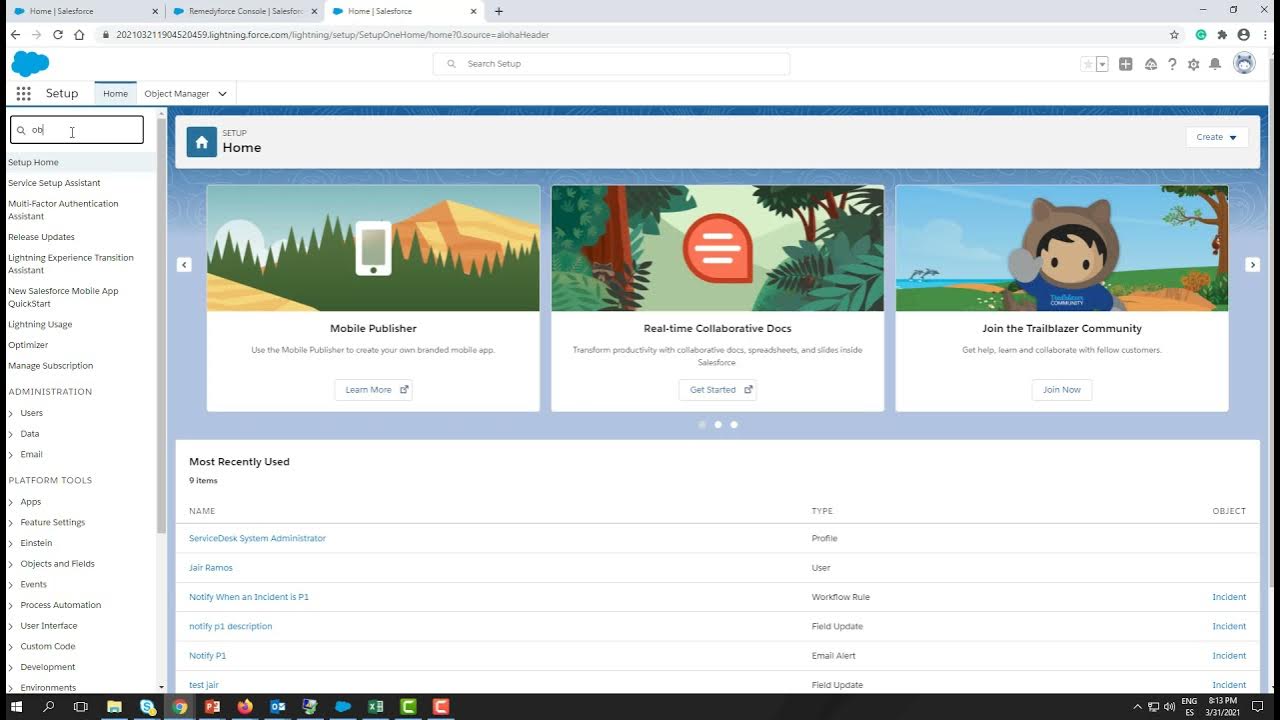Open Firefox from the taskbar
Screen dimensions: 1280x720
tap(245, 707)
